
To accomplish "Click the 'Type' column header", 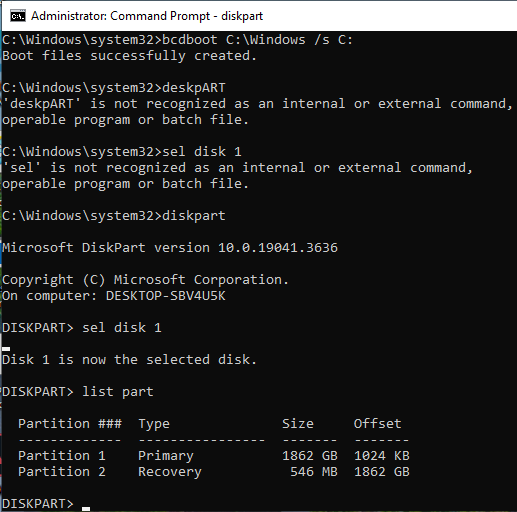I will tap(154, 424).
